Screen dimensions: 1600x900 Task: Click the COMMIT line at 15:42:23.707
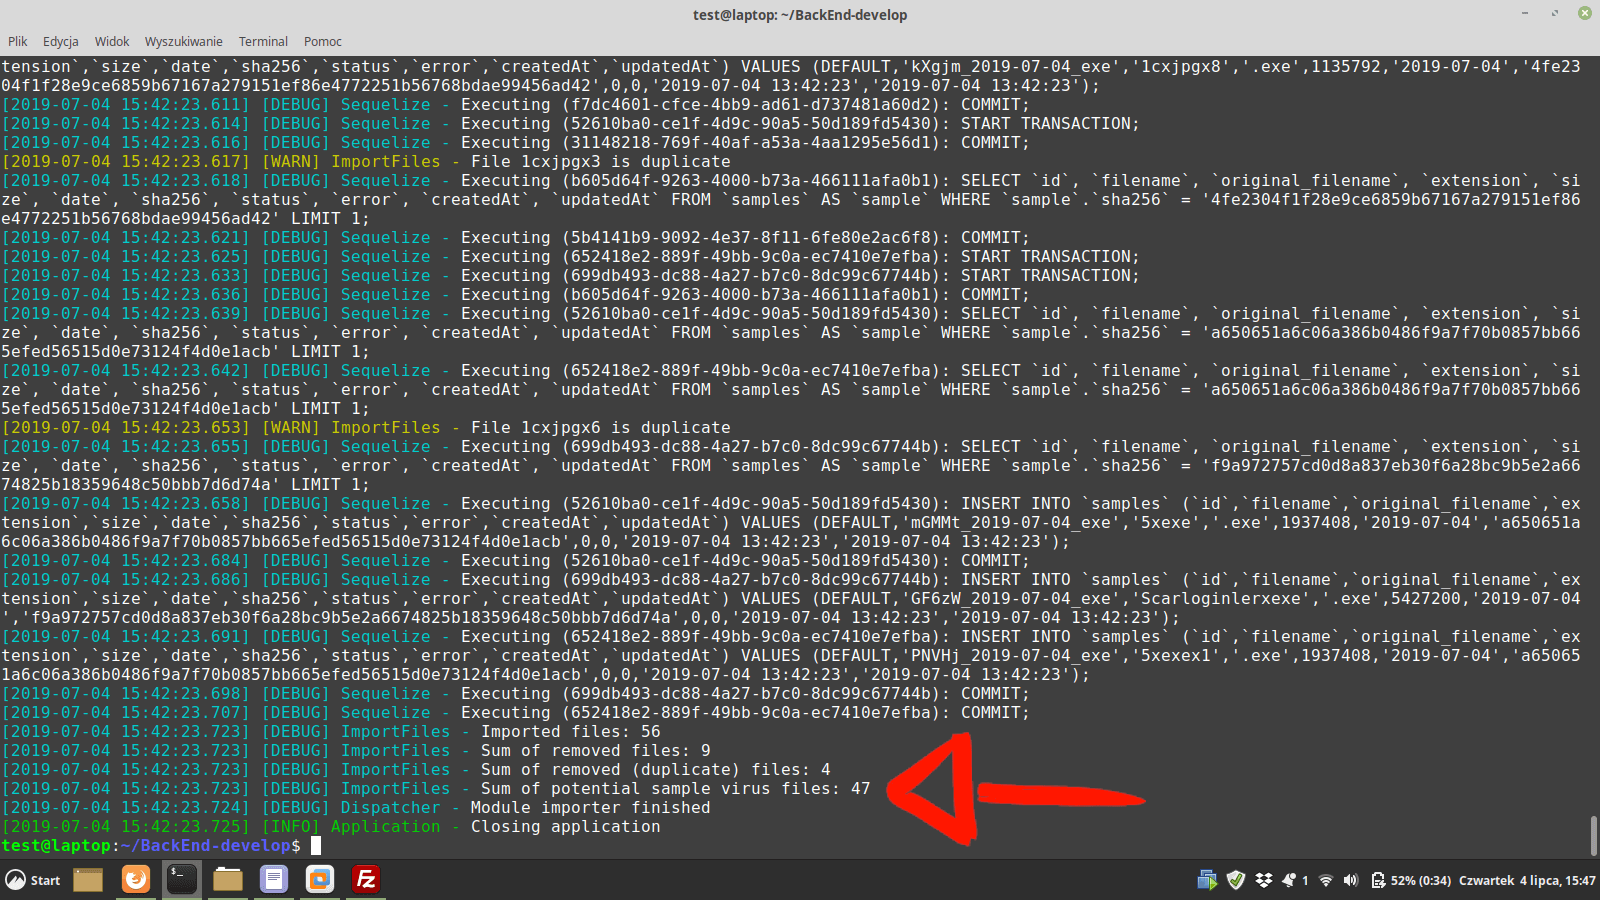(x=516, y=713)
